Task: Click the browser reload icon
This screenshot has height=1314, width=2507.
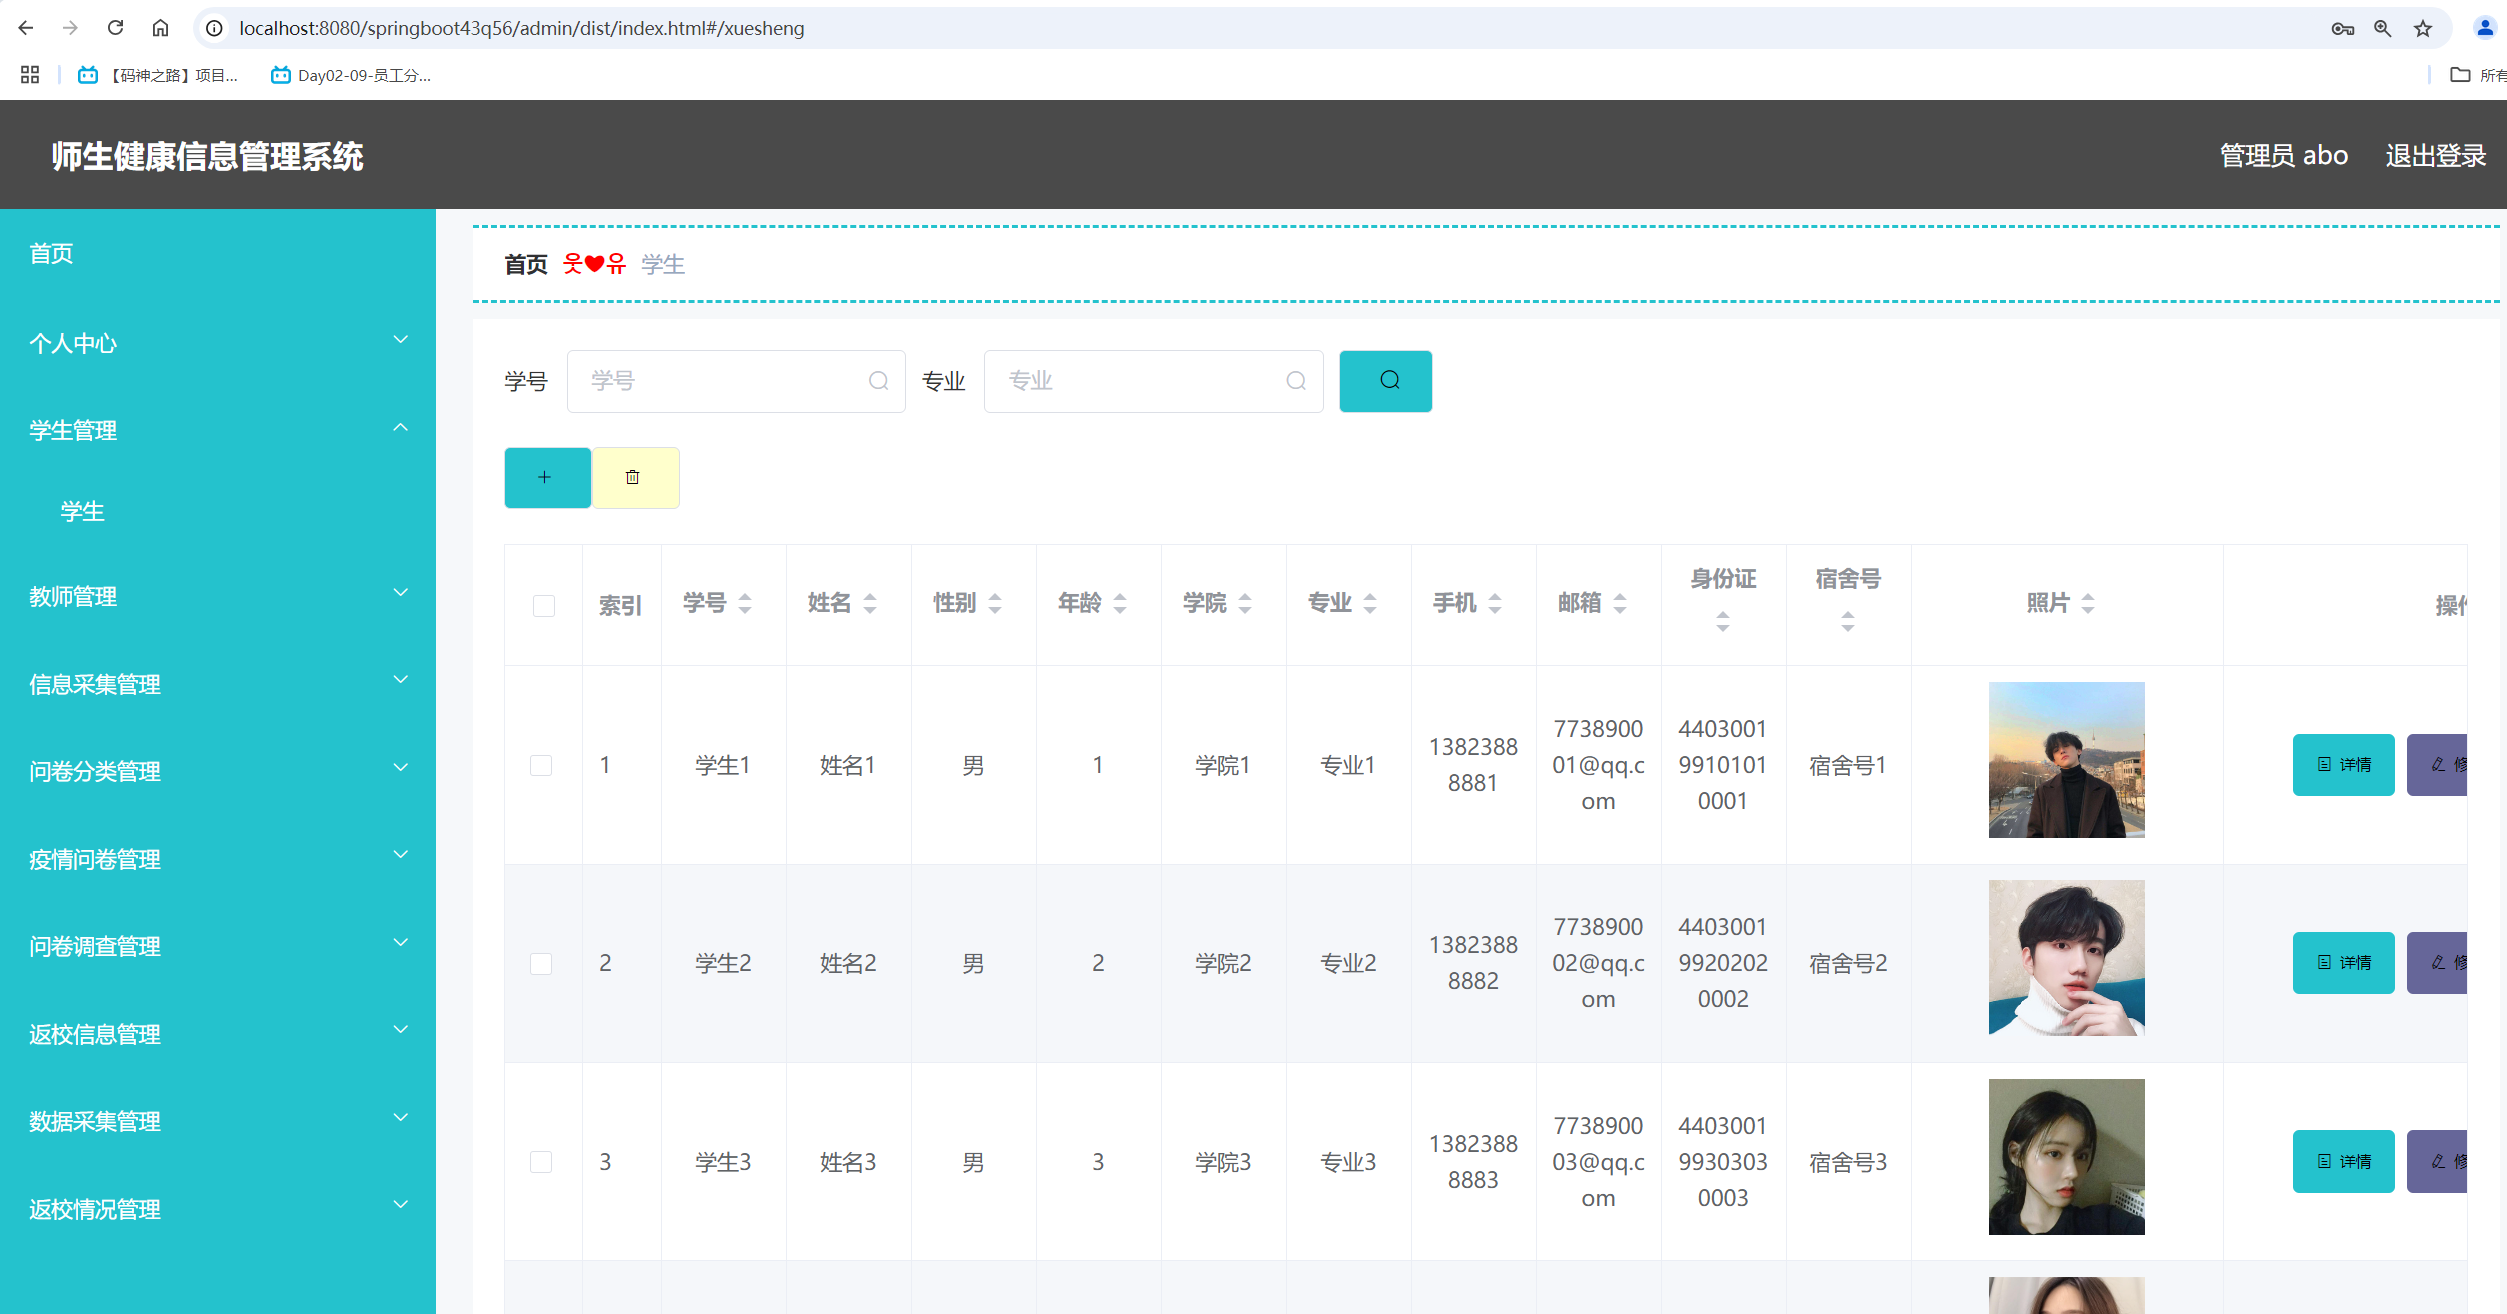Action: (116, 28)
